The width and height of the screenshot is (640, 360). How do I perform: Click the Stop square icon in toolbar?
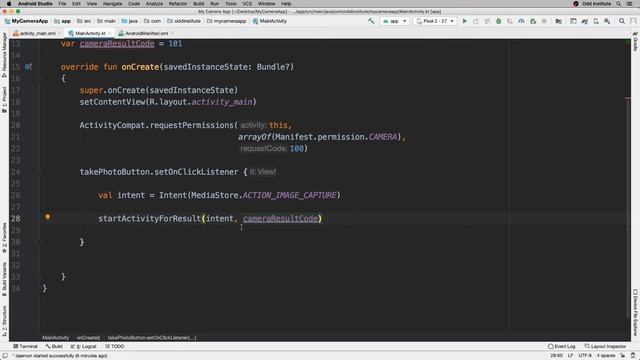pos(544,21)
